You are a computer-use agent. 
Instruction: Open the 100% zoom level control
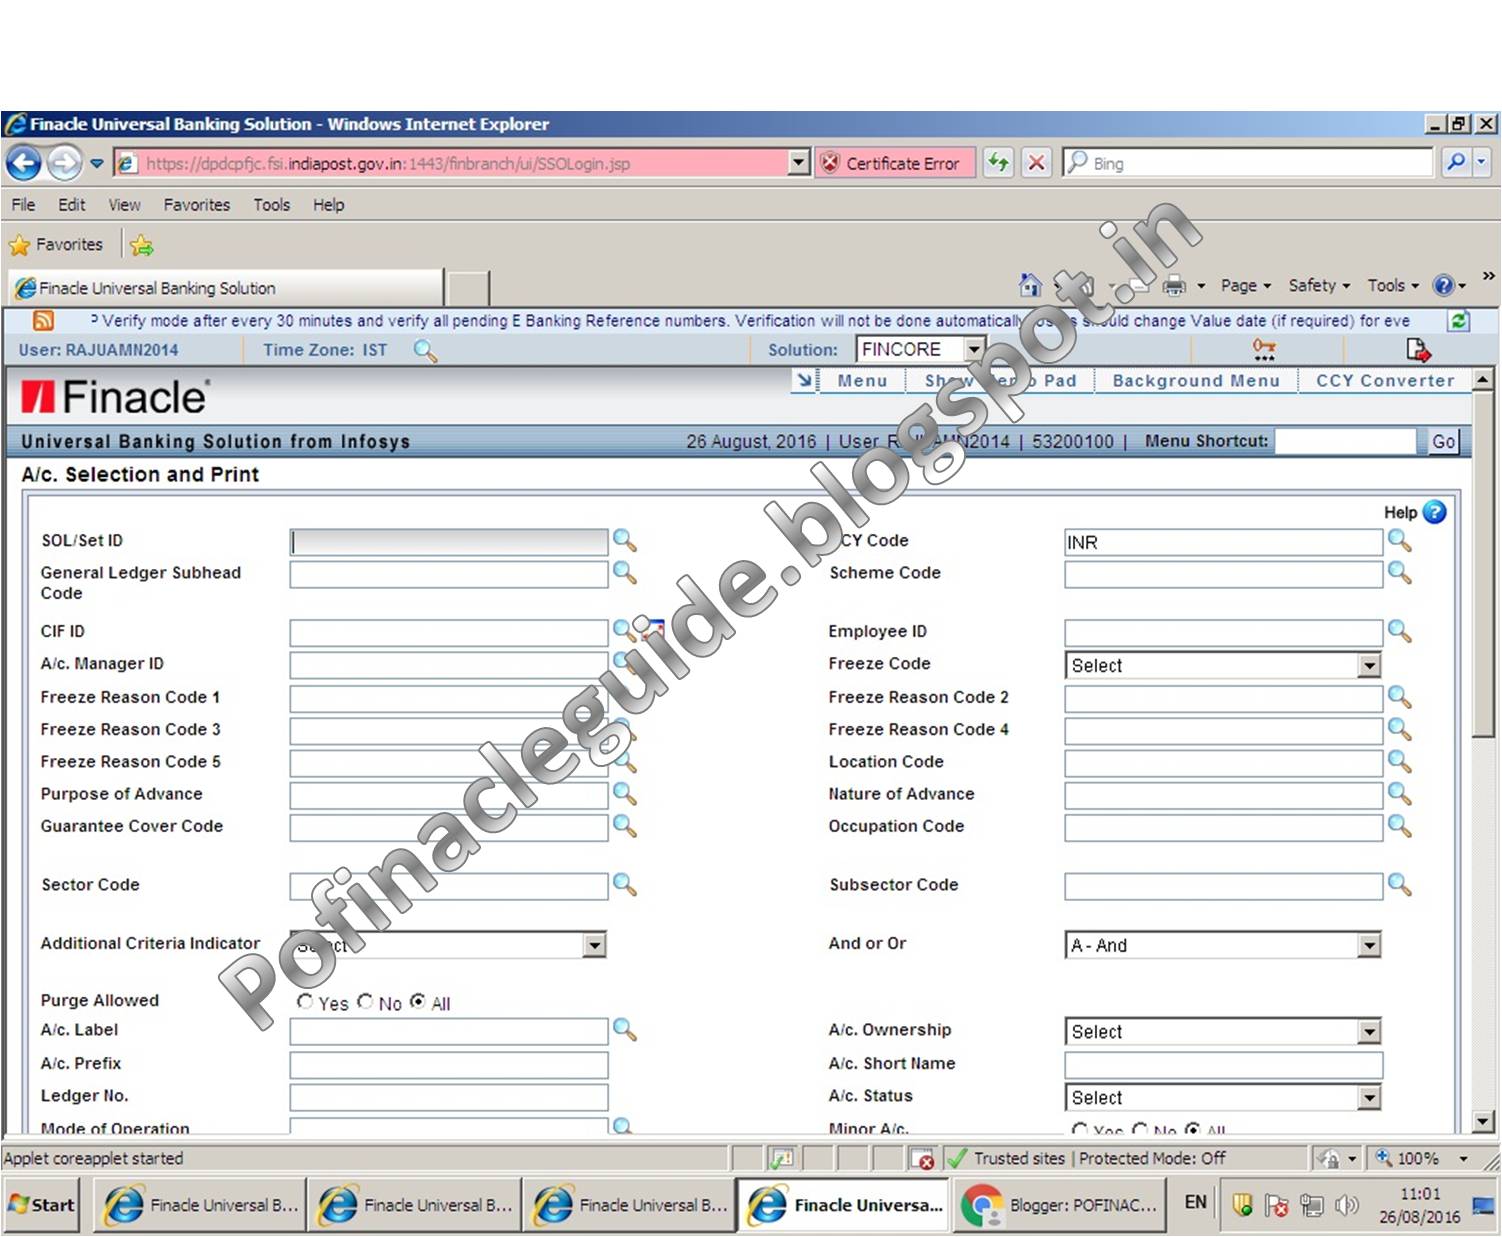[1421, 1158]
